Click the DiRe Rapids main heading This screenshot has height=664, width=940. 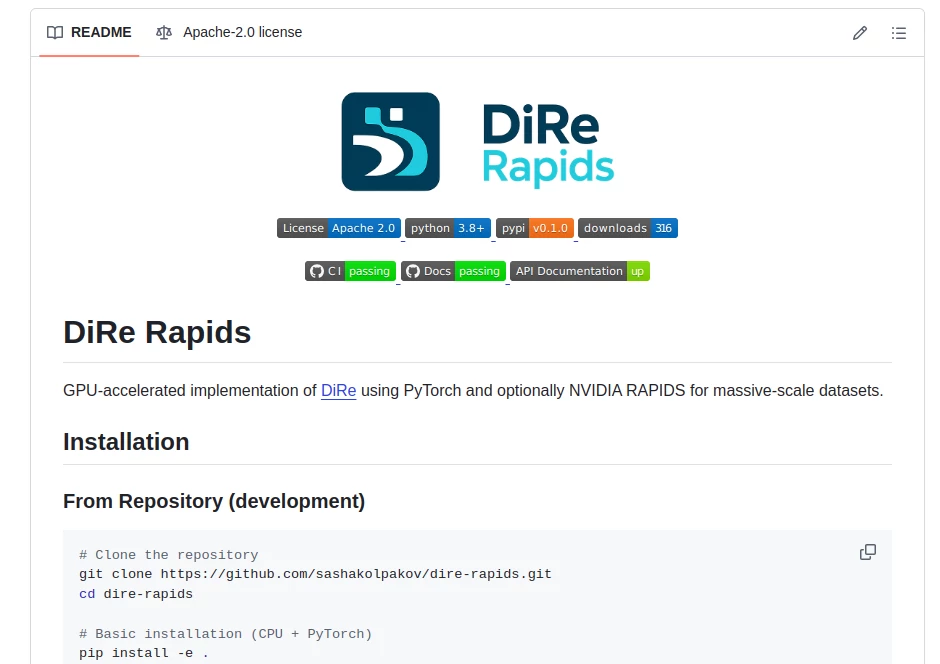click(157, 332)
